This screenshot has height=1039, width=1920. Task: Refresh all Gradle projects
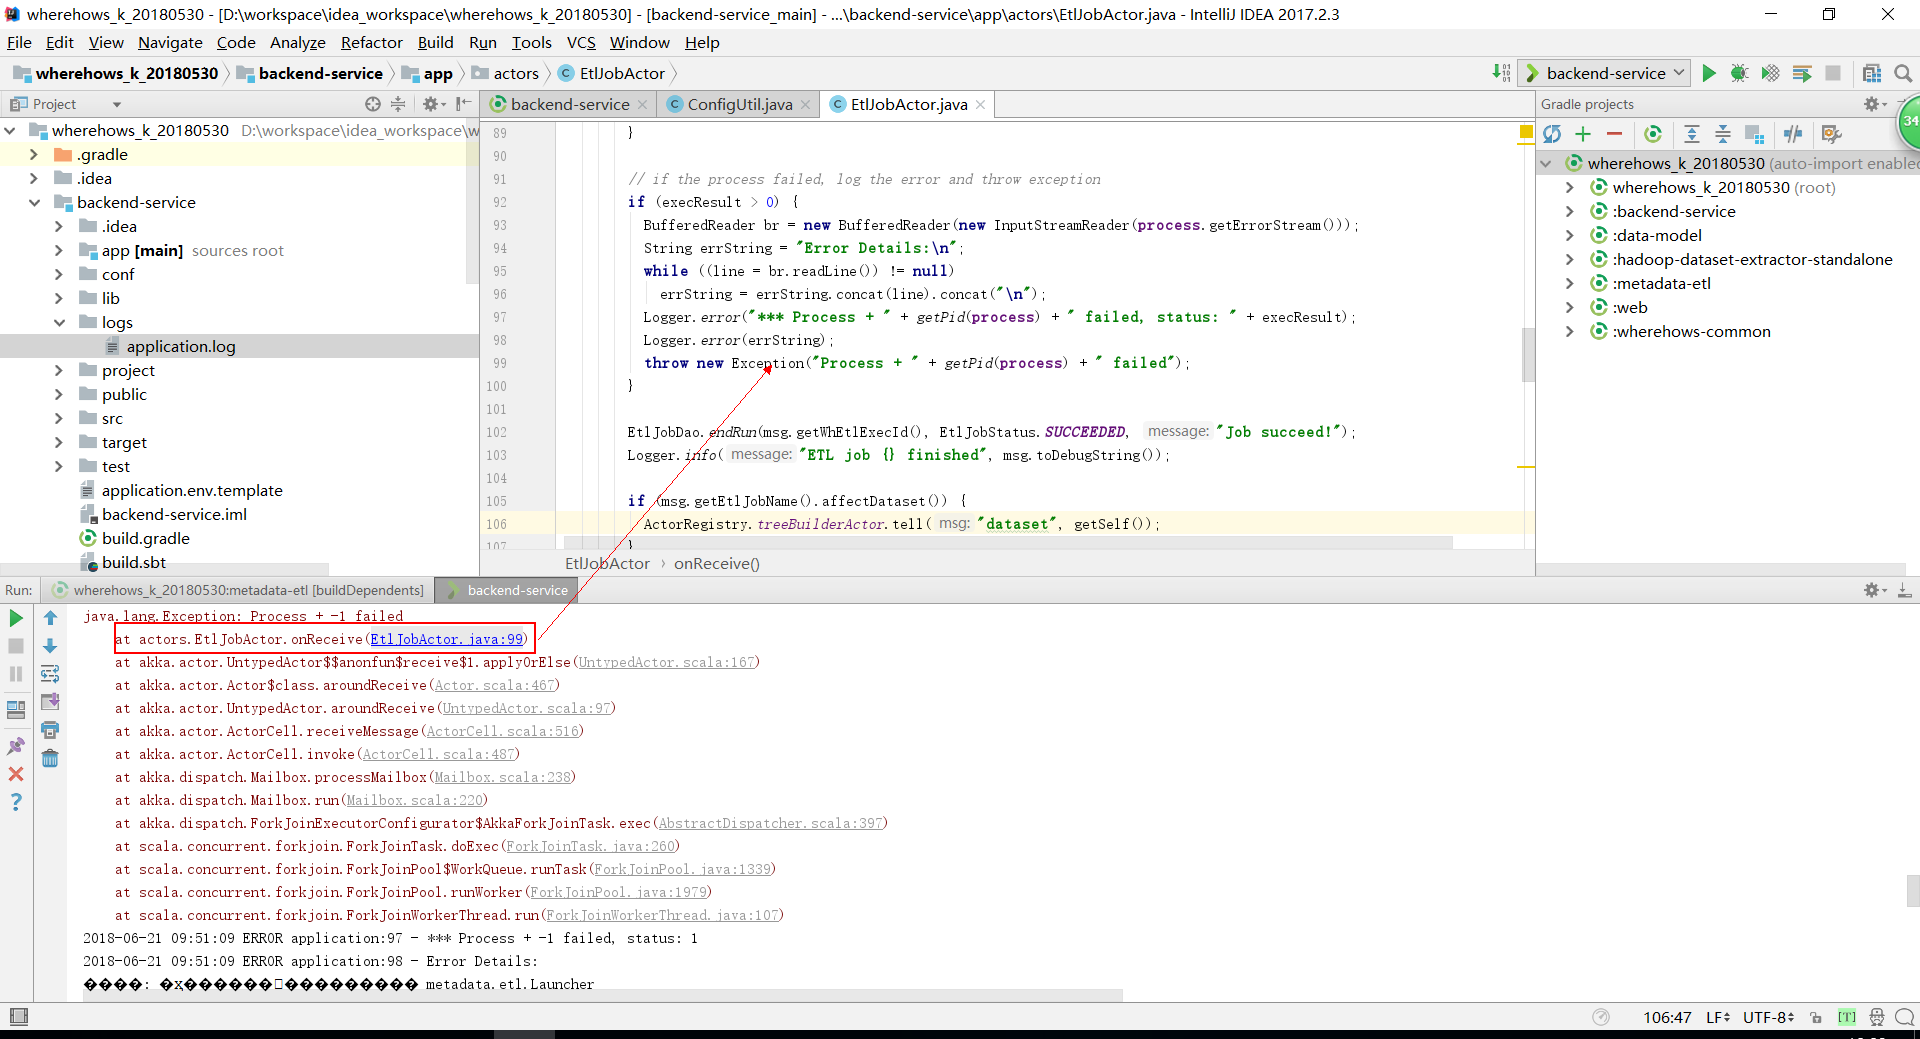pyautogui.click(x=1553, y=134)
